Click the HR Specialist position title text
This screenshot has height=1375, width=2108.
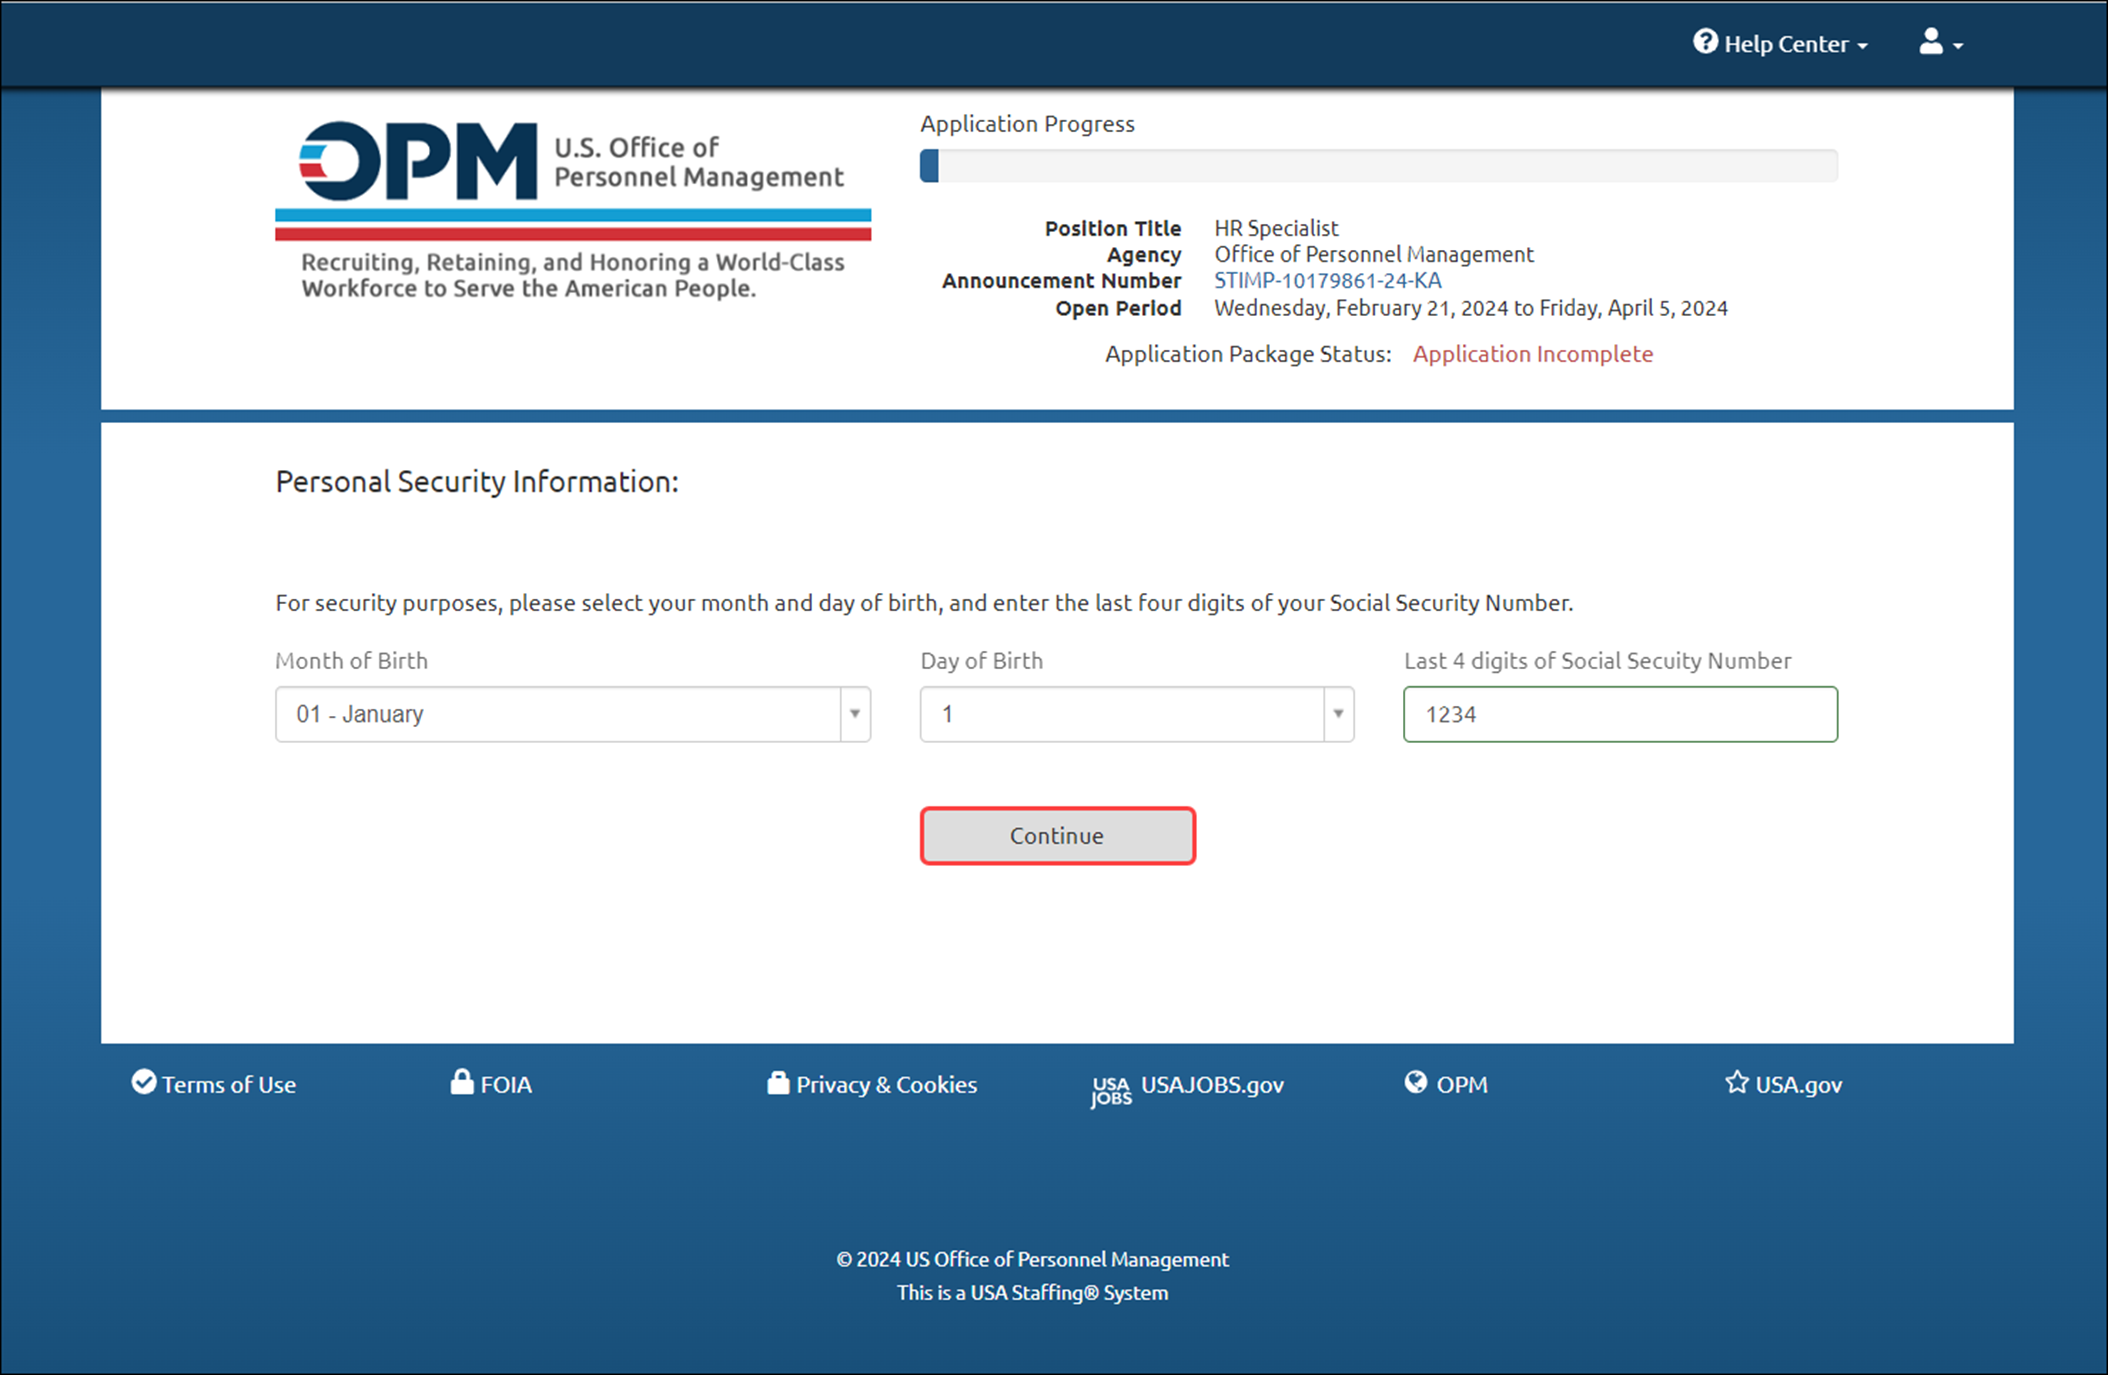tap(1276, 228)
